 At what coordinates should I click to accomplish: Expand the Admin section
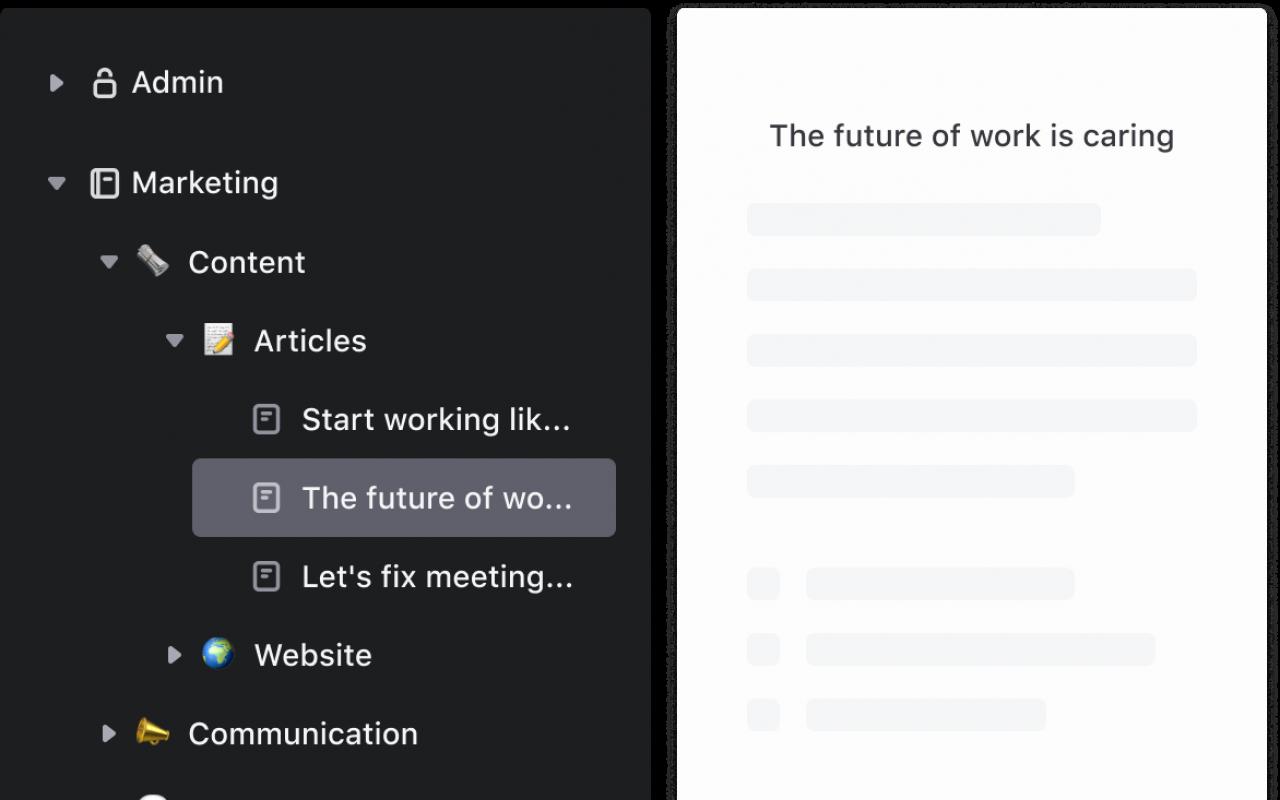click(x=57, y=83)
